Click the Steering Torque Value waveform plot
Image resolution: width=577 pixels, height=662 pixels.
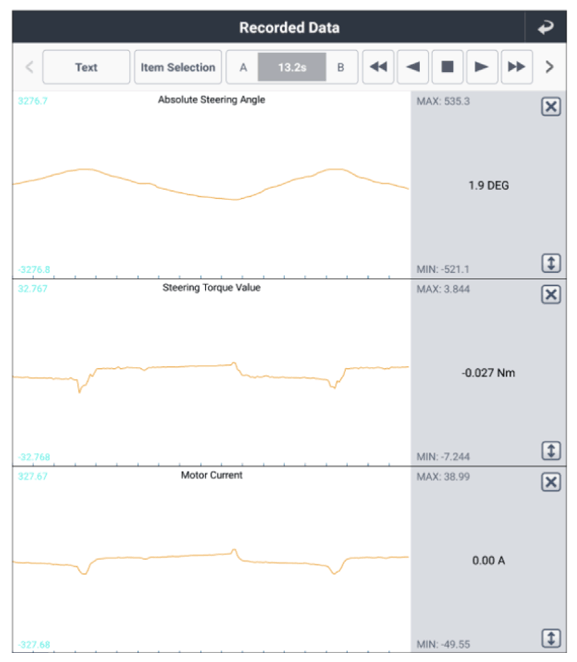211,373
